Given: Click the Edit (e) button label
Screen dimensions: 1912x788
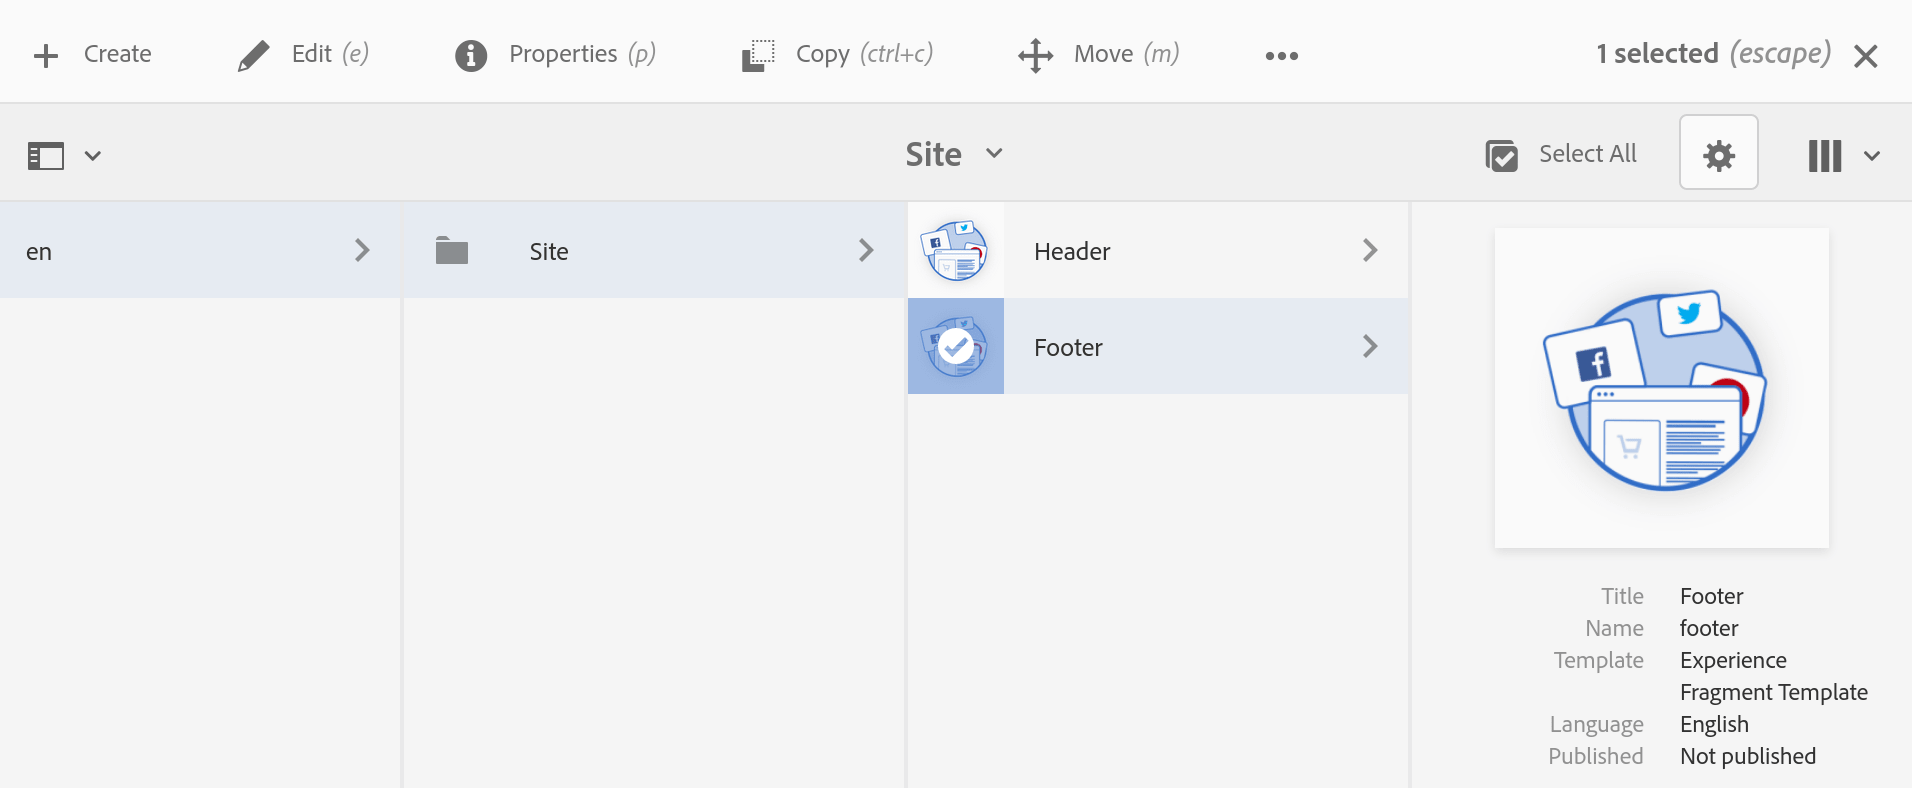Looking at the screenshot, I should tap(330, 54).
